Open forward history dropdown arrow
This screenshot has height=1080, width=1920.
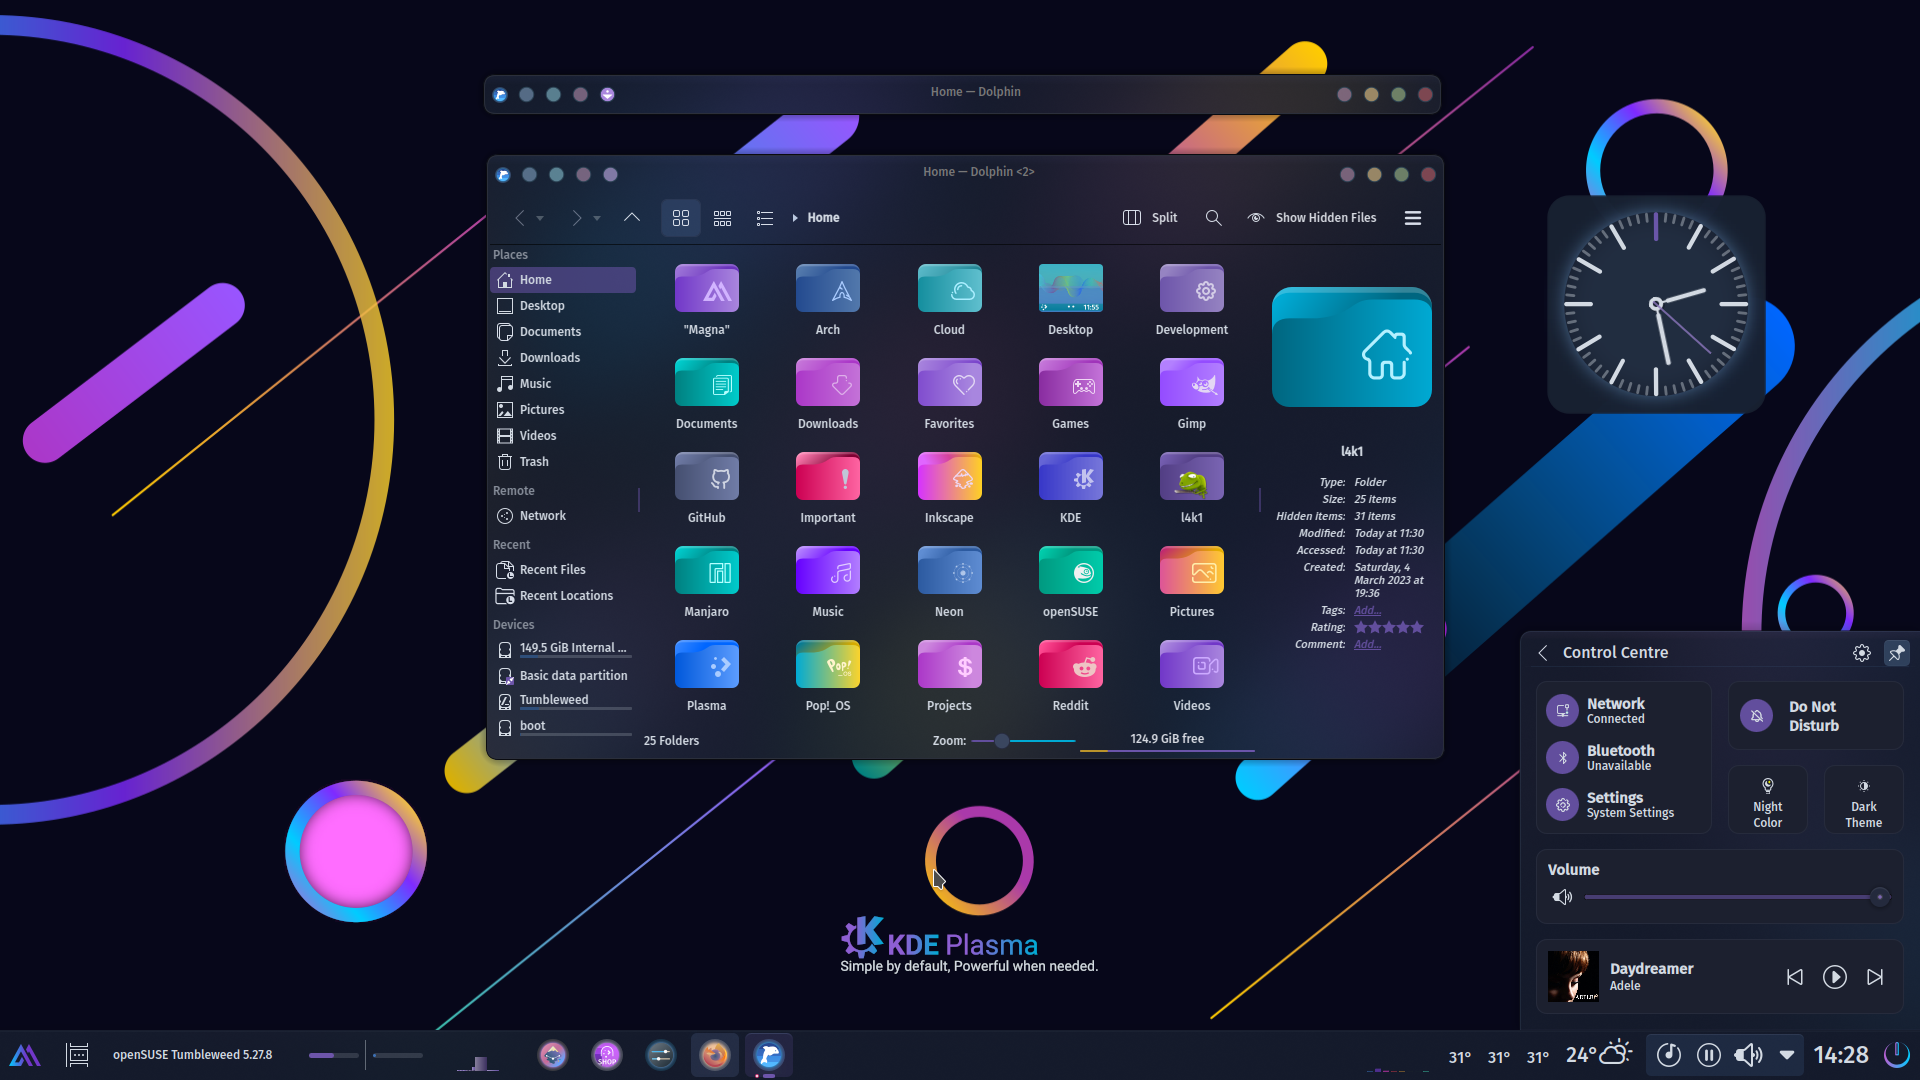pyautogui.click(x=597, y=218)
